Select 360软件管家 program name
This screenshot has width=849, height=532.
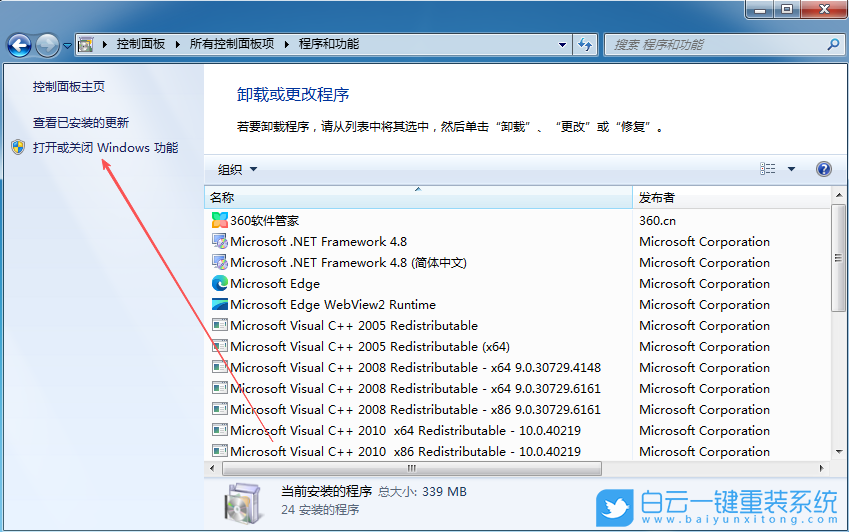264,221
